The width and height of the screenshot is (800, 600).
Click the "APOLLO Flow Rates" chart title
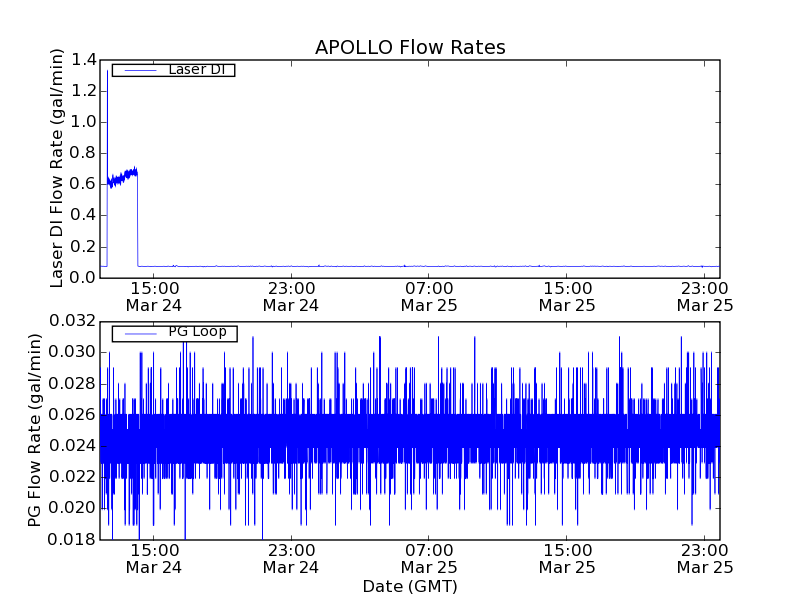point(410,47)
